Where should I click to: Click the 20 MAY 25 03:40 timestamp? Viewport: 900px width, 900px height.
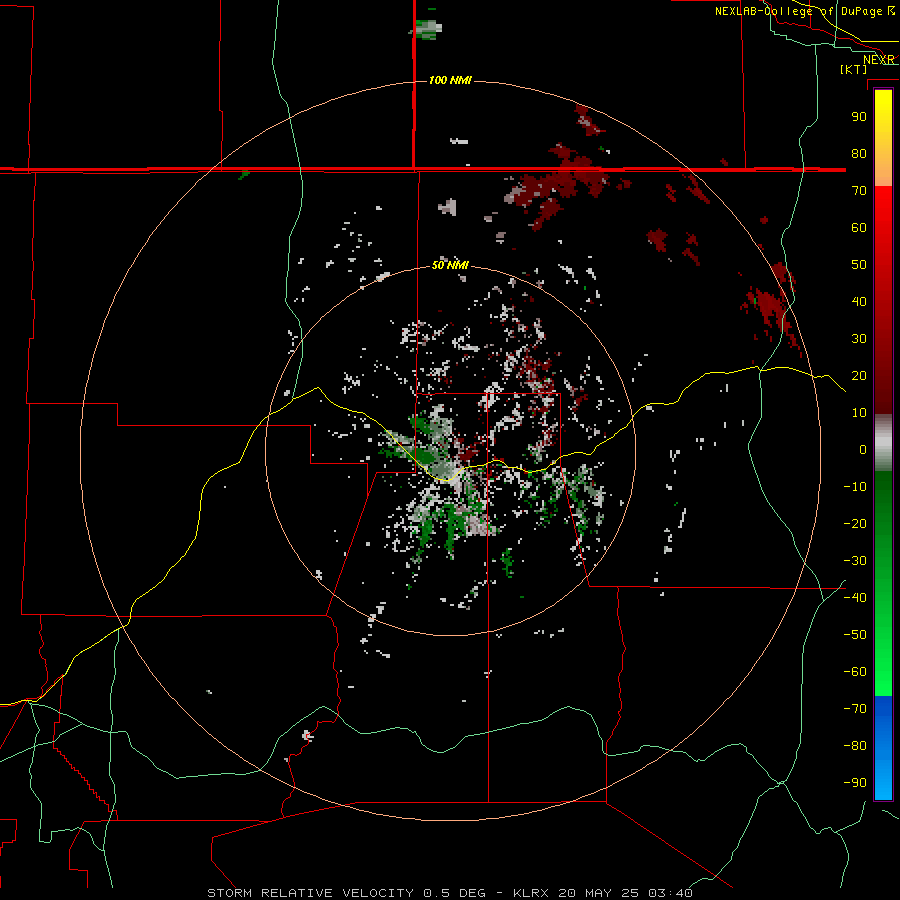click(x=625, y=893)
